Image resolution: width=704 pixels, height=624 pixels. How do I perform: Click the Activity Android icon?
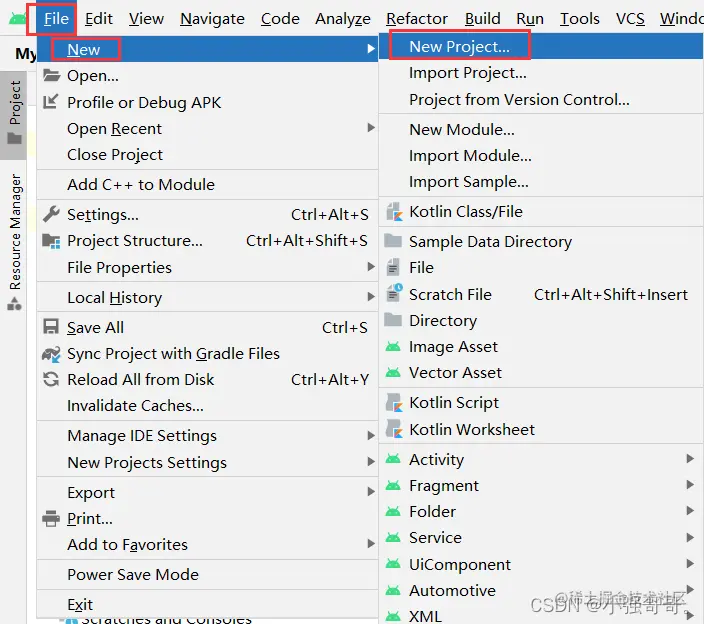(393, 459)
